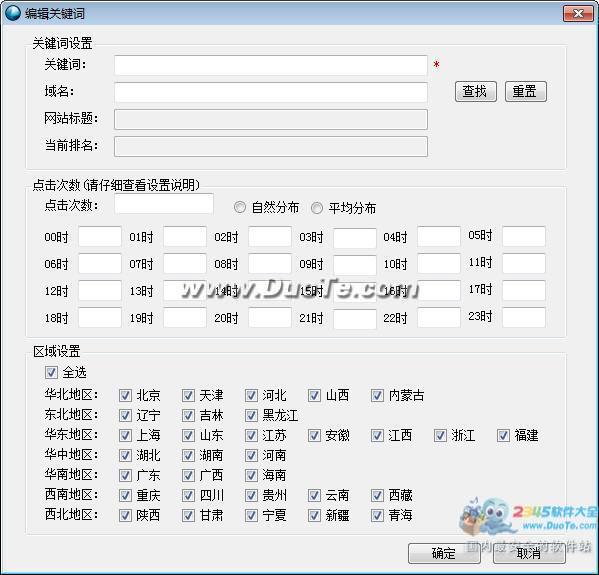Toggle the 西藏 checkbox
Screen dimensions: 599x575
tap(377, 496)
